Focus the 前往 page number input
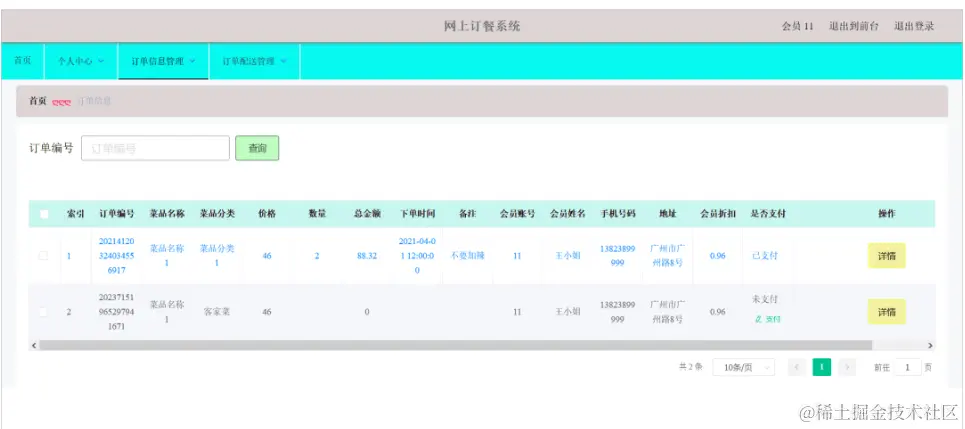 click(x=908, y=367)
